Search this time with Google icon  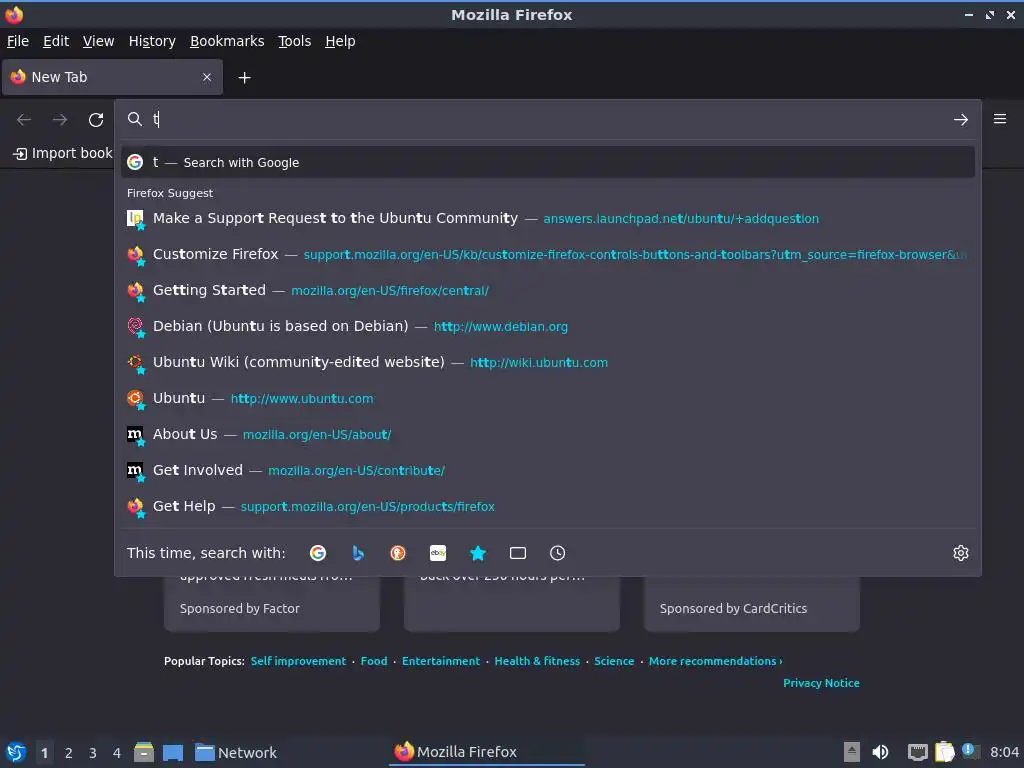click(318, 553)
